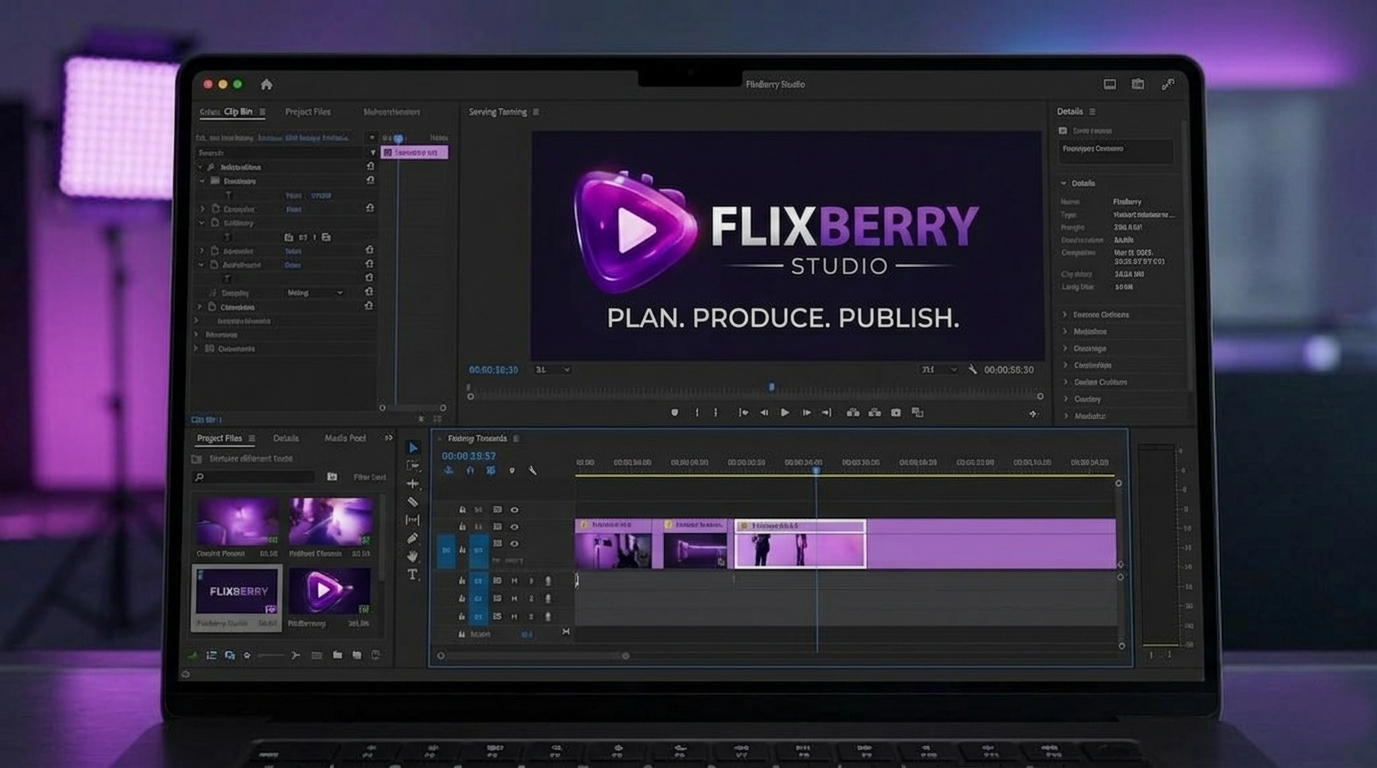Open the Media Pool tab
Viewport: 1377px width, 768px height.
345,439
